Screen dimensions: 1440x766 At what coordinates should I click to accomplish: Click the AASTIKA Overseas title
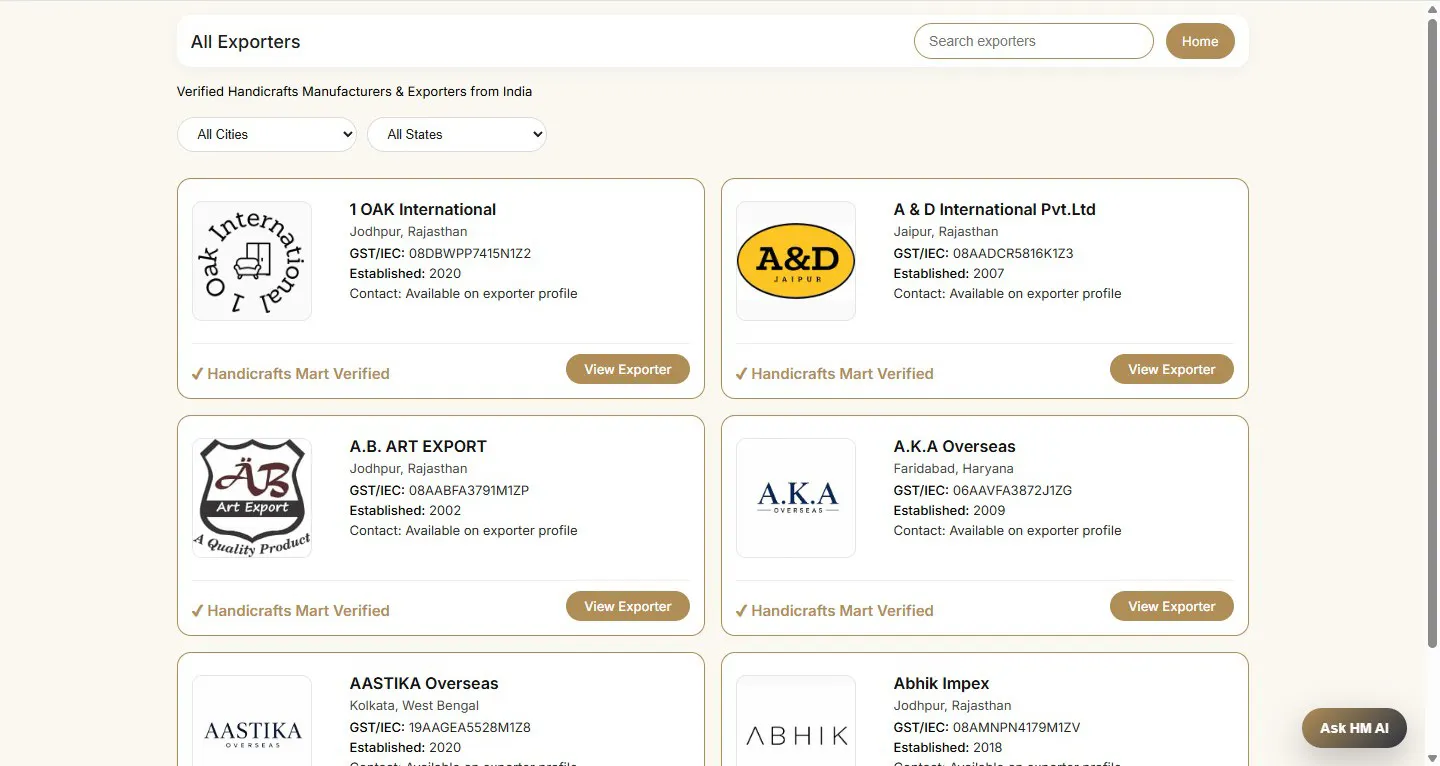tap(424, 683)
